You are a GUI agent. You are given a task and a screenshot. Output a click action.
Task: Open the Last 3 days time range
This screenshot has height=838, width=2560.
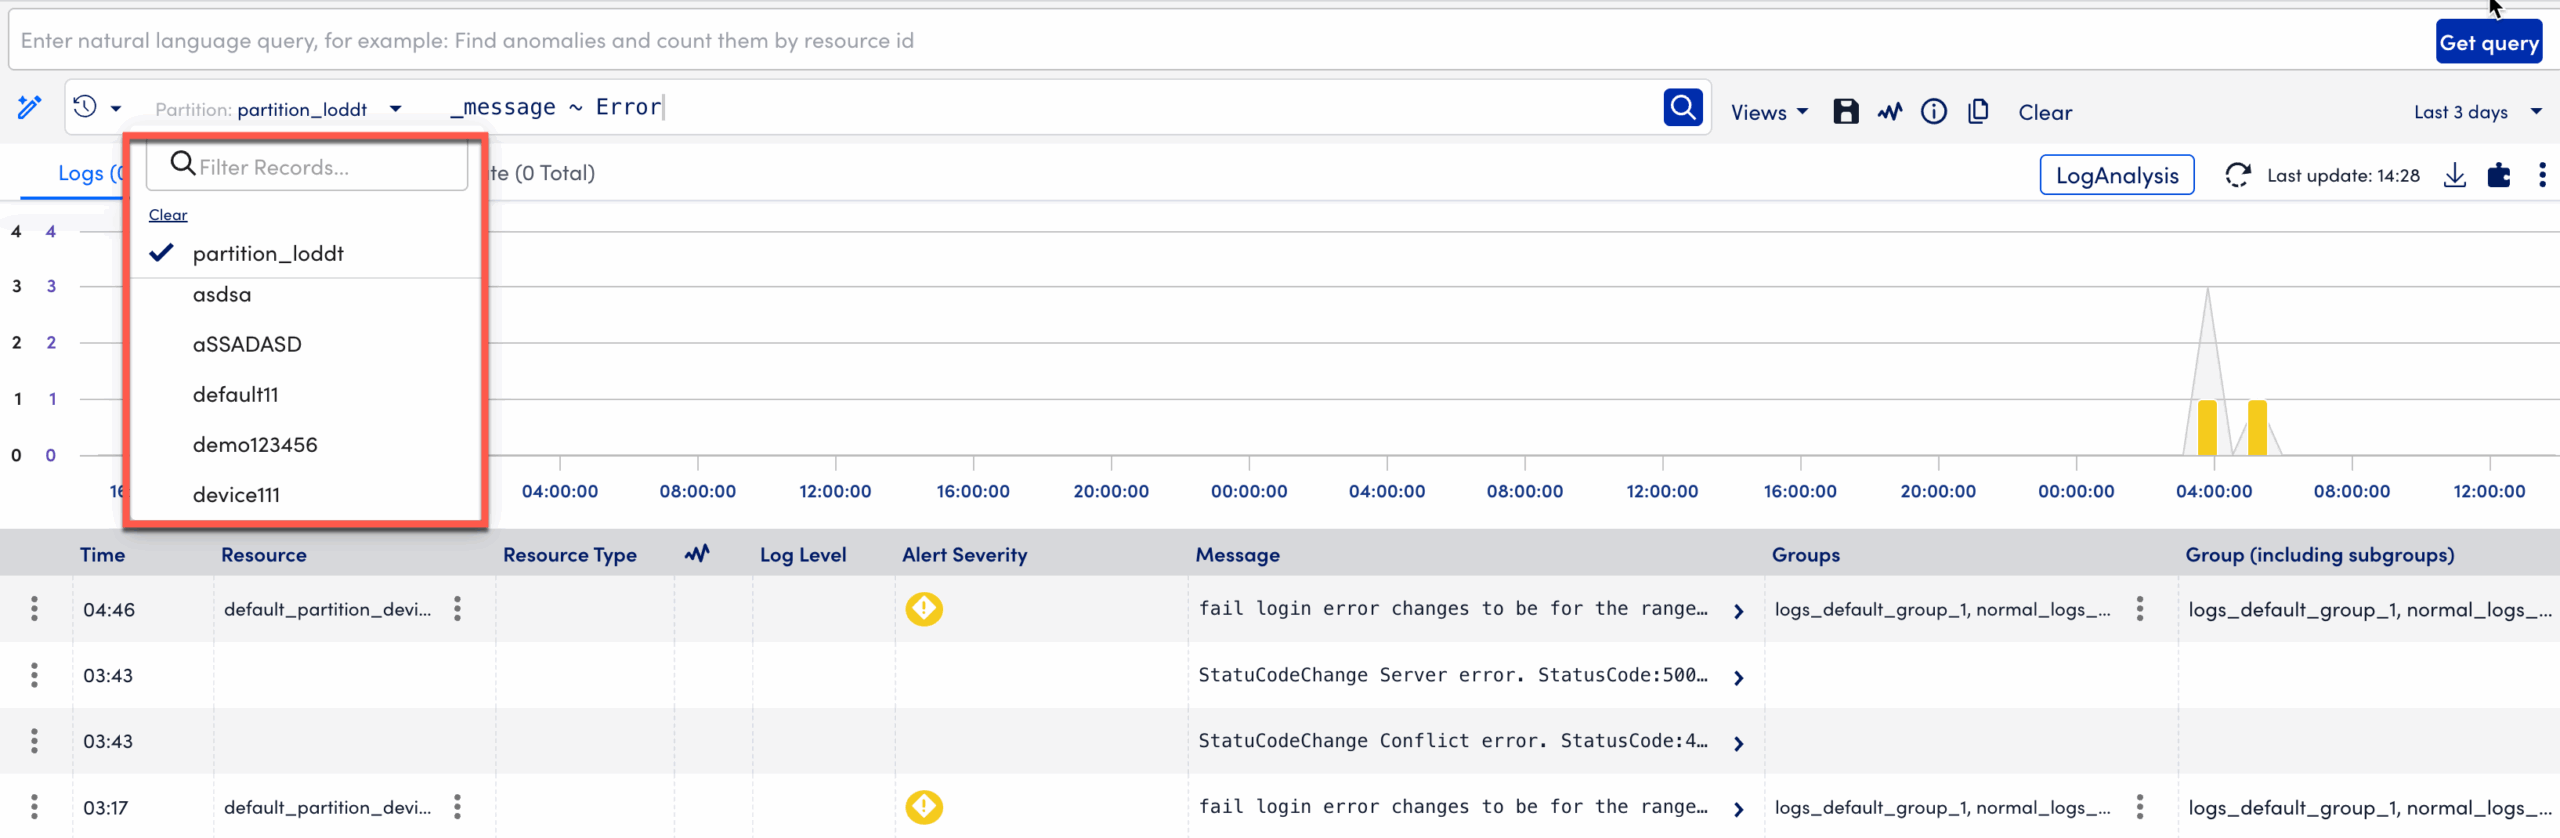point(2477,112)
